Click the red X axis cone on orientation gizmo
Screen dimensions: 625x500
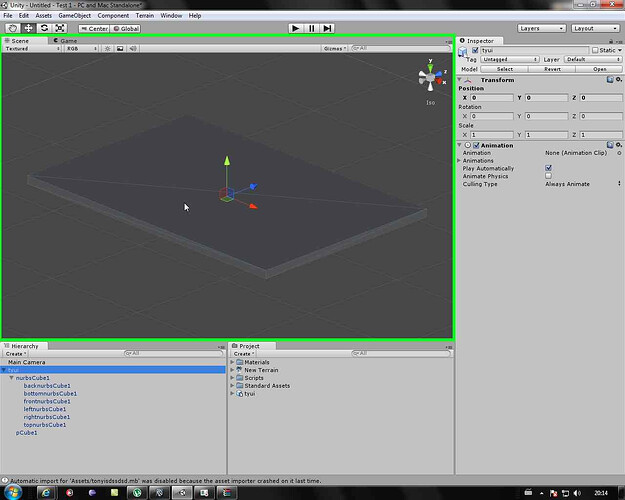click(x=439, y=81)
